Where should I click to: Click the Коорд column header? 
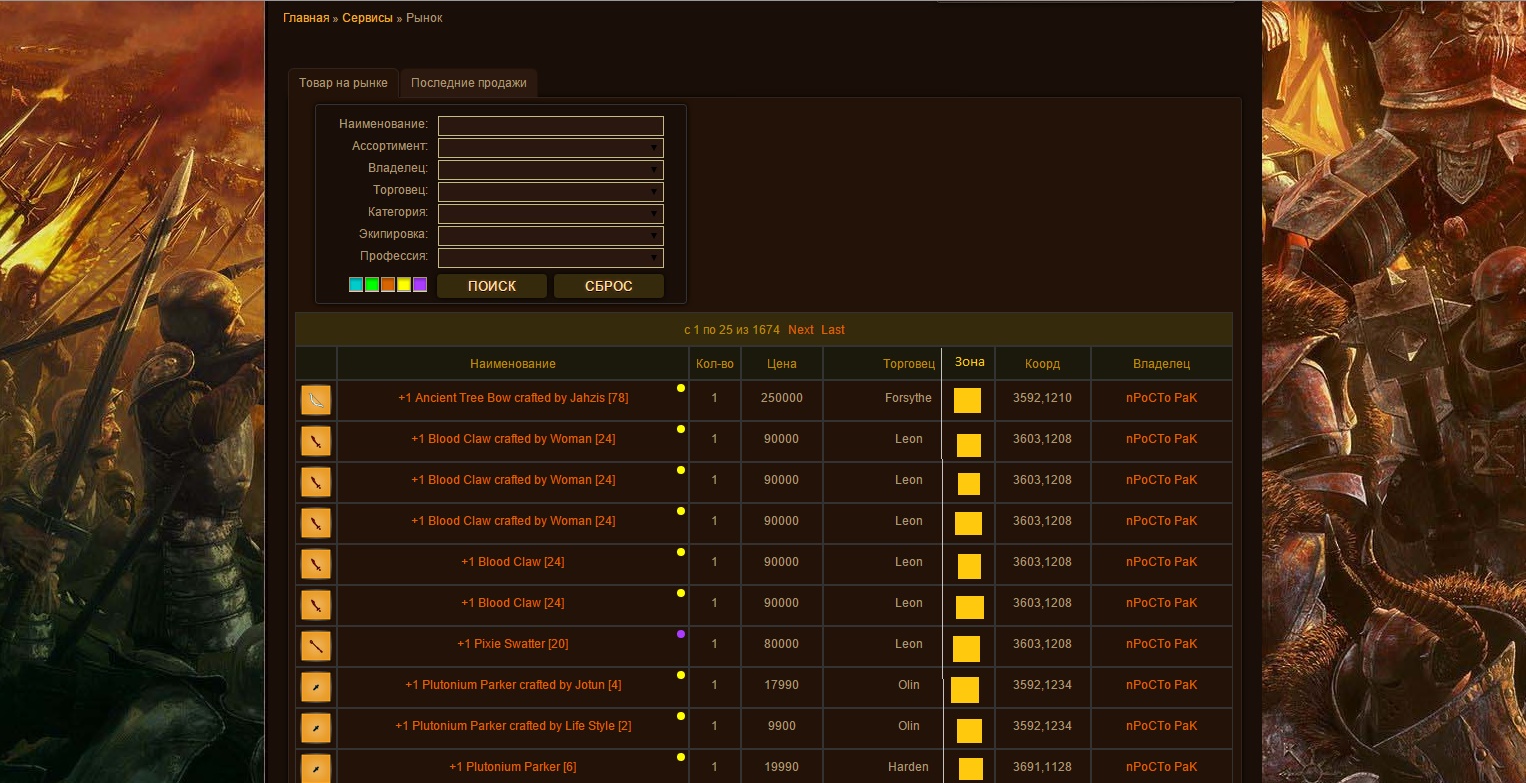(x=1042, y=364)
